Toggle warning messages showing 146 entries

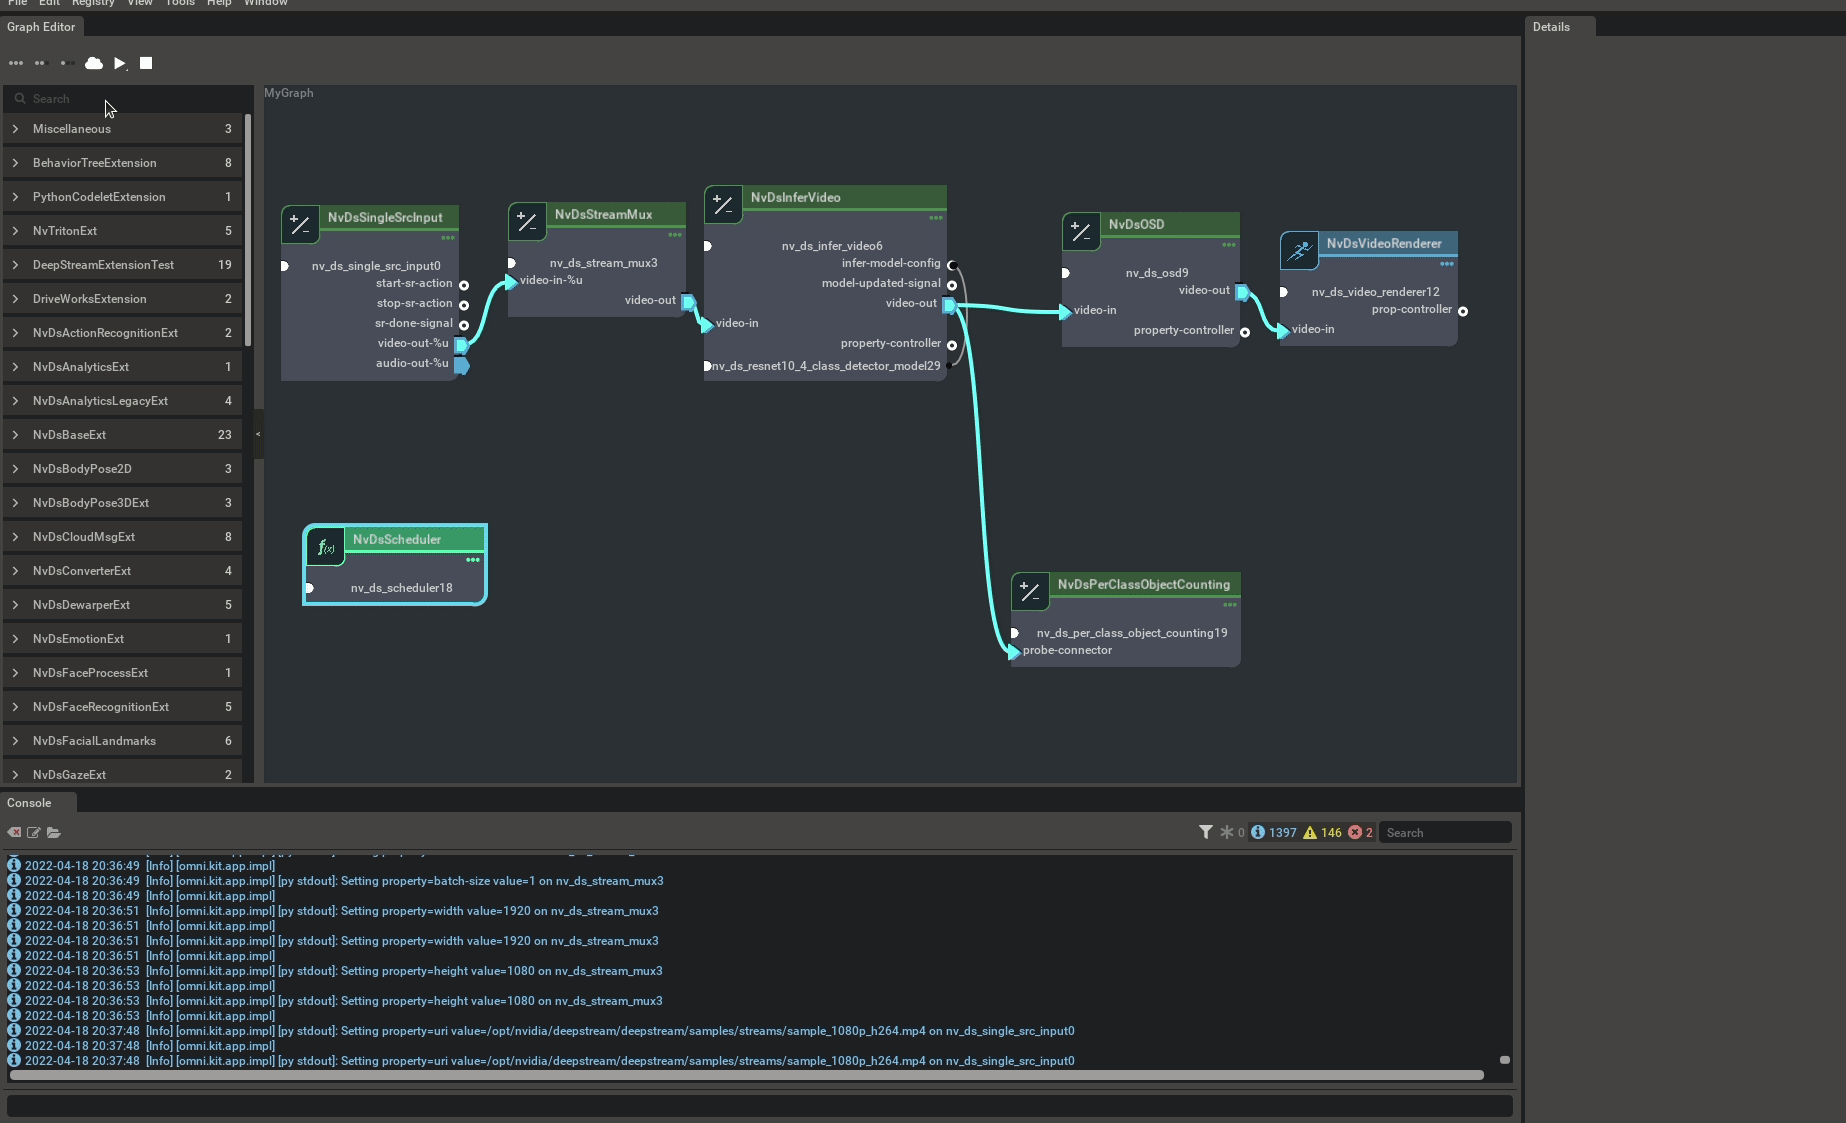click(x=1323, y=832)
